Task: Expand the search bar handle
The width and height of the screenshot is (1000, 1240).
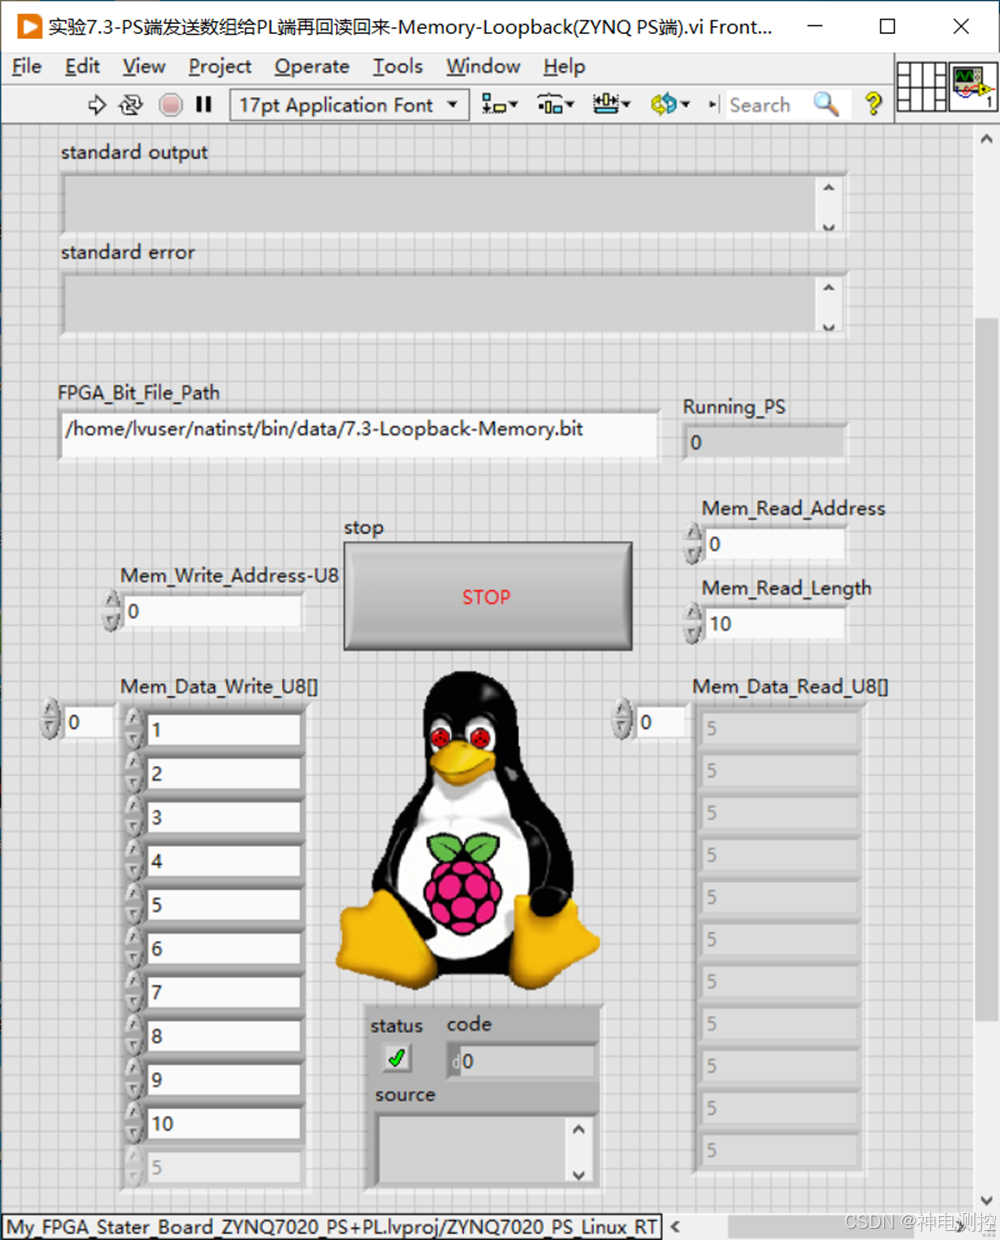Action: [x=713, y=104]
